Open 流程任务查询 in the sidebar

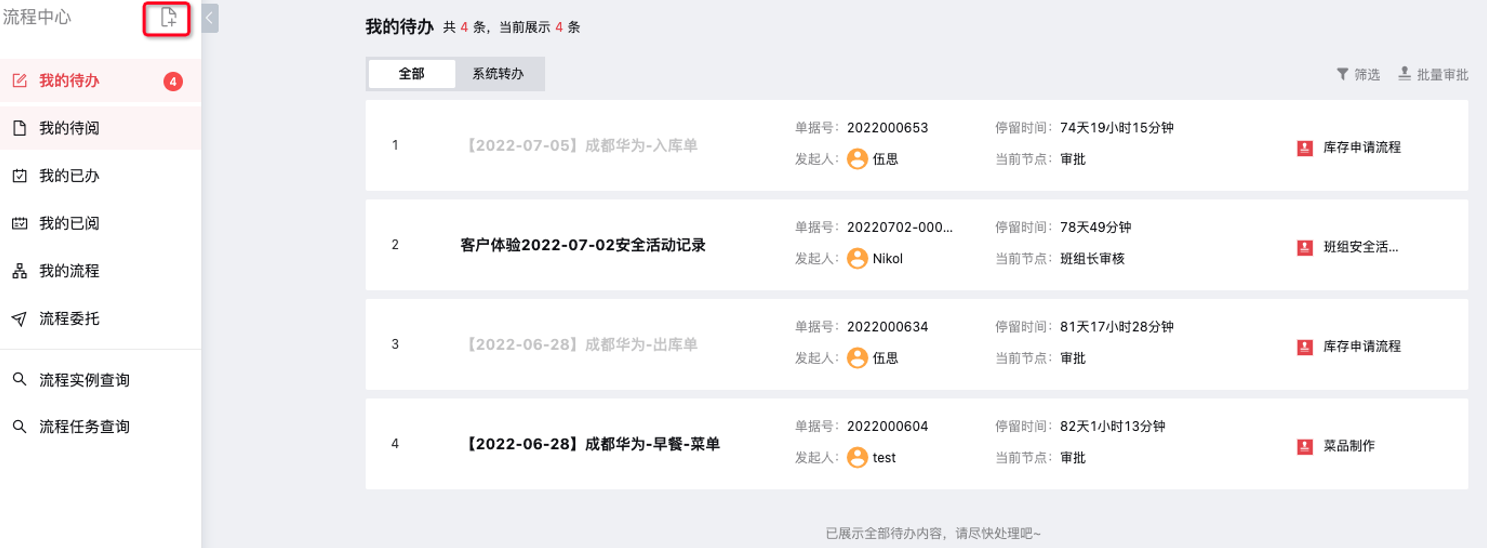tap(84, 427)
